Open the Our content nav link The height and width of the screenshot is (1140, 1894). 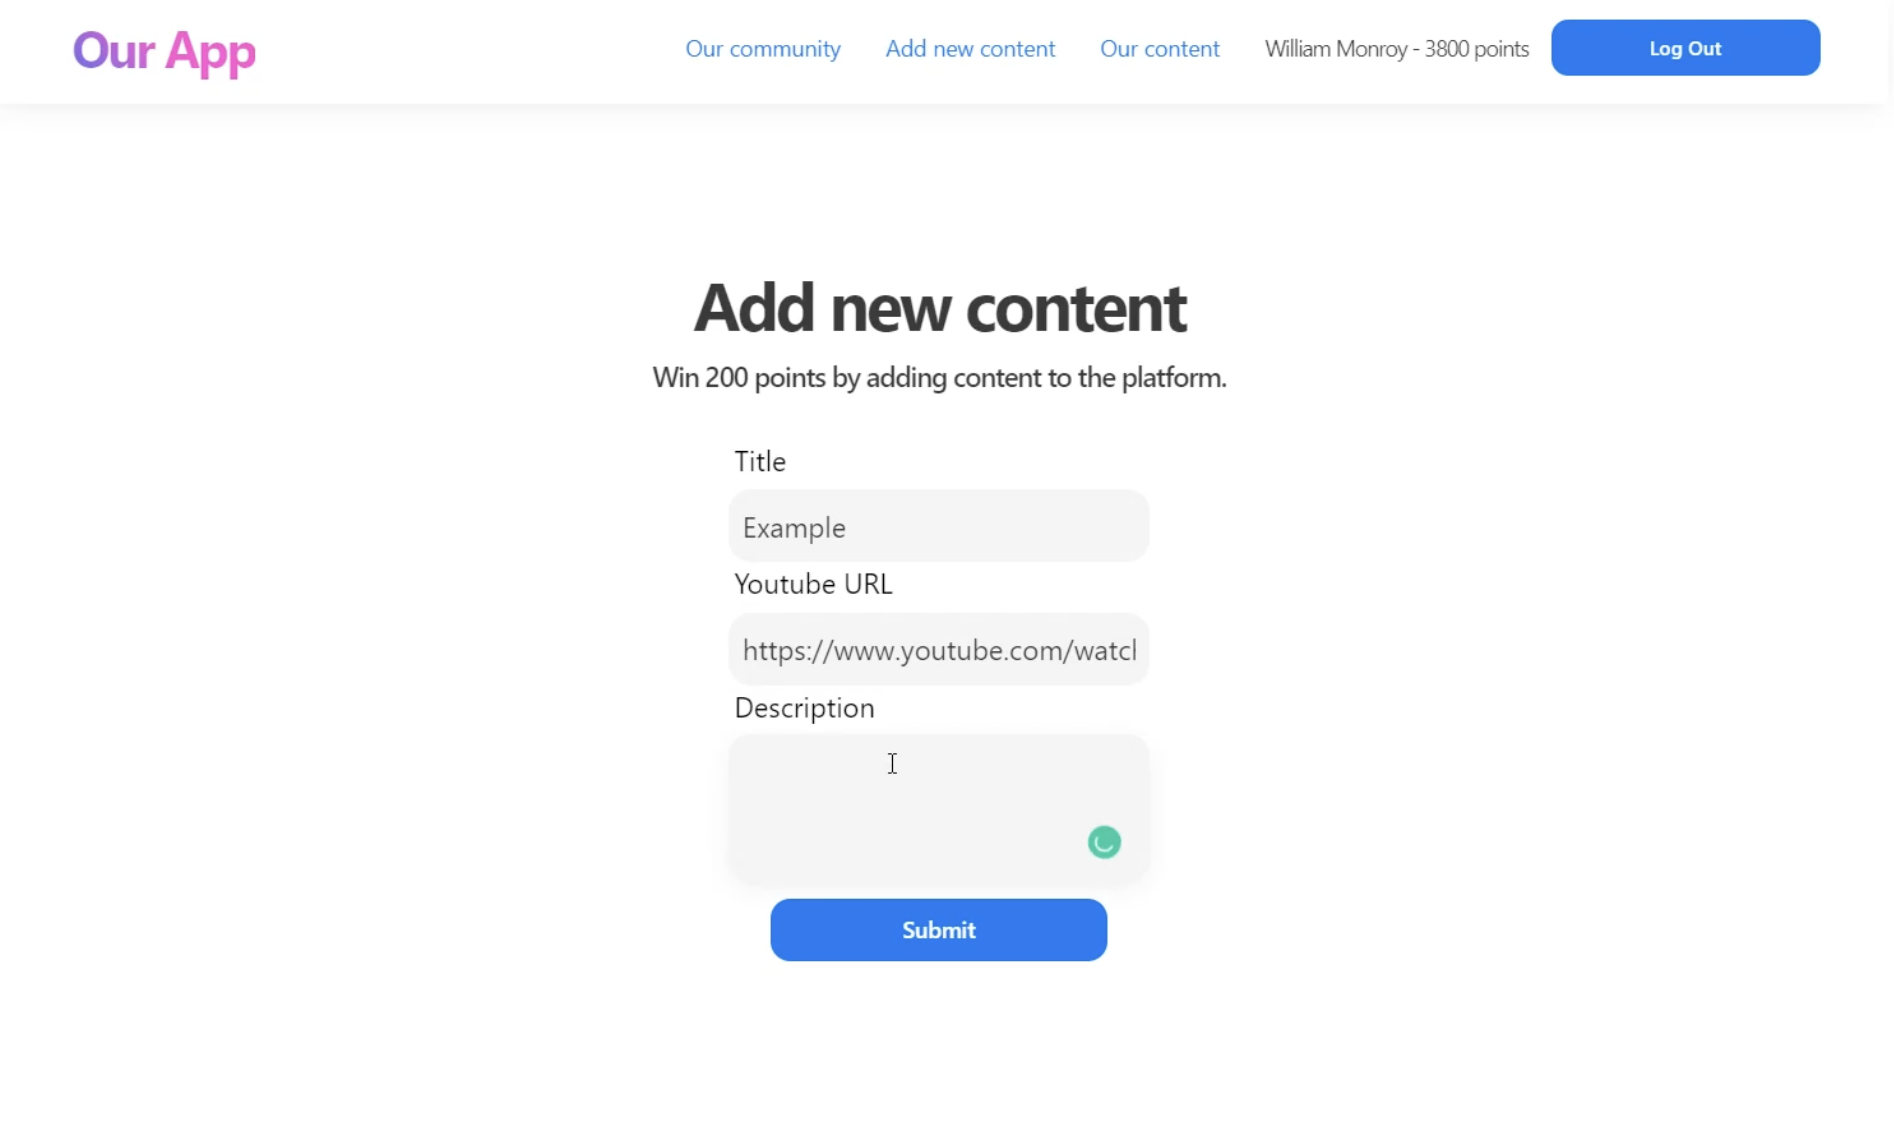pyautogui.click(x=1160, y=48)
